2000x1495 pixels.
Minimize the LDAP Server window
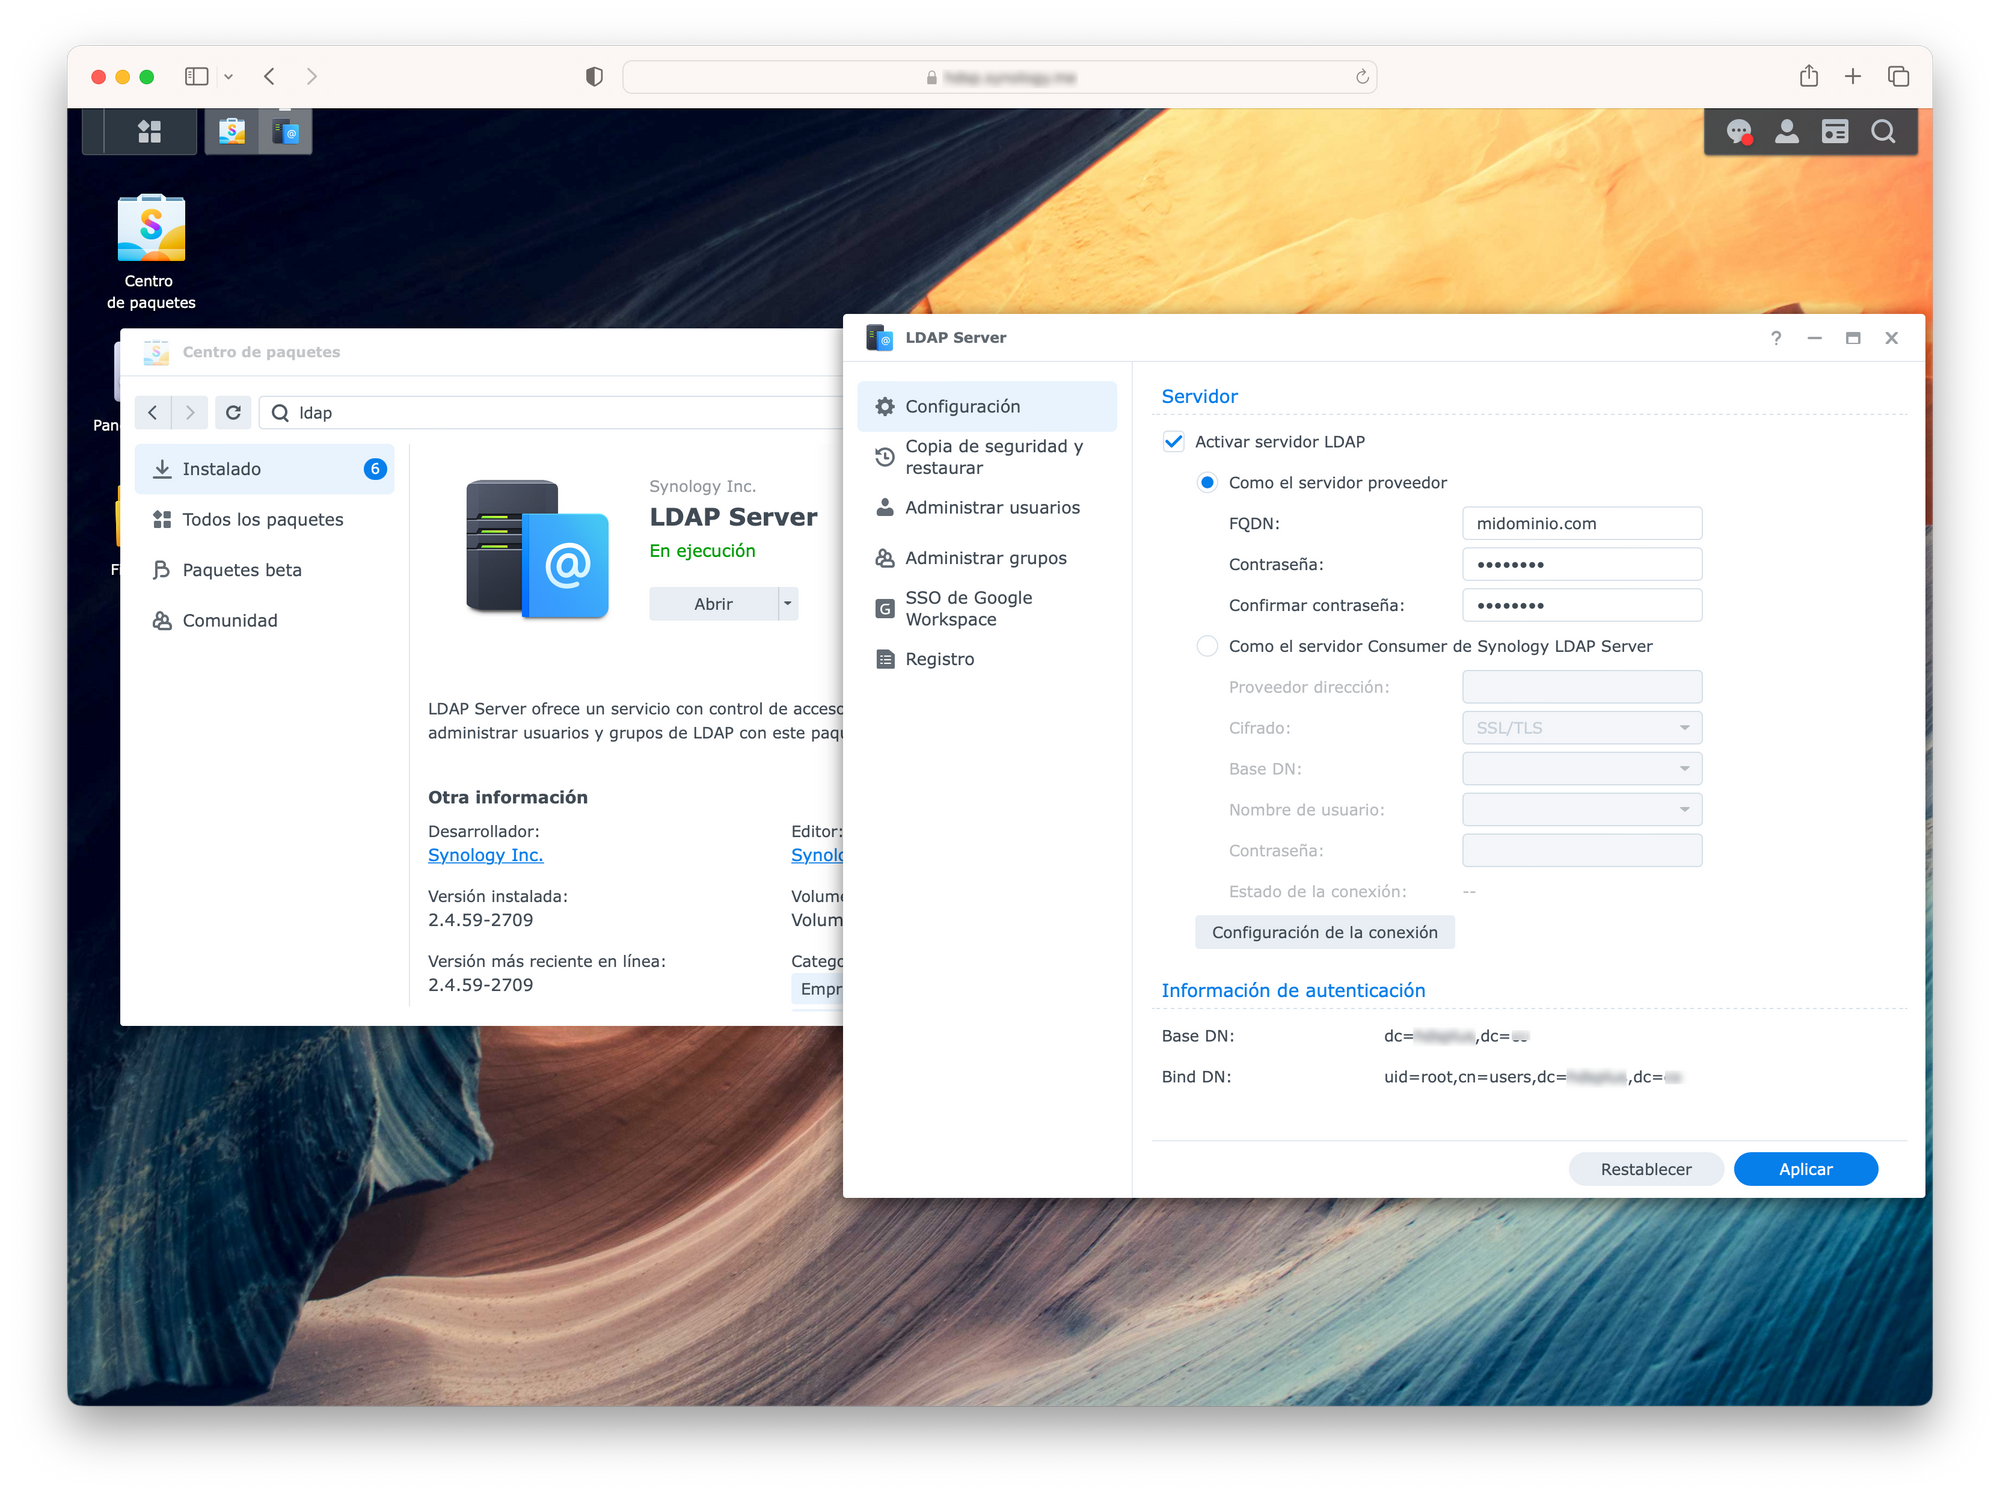coord(1814,338)
